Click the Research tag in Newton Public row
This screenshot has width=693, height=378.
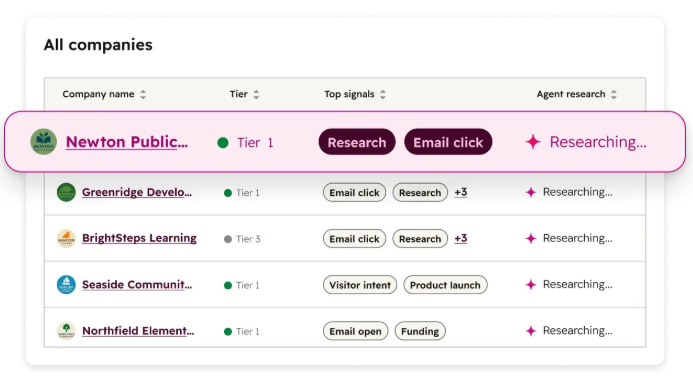tap(357, 142)
